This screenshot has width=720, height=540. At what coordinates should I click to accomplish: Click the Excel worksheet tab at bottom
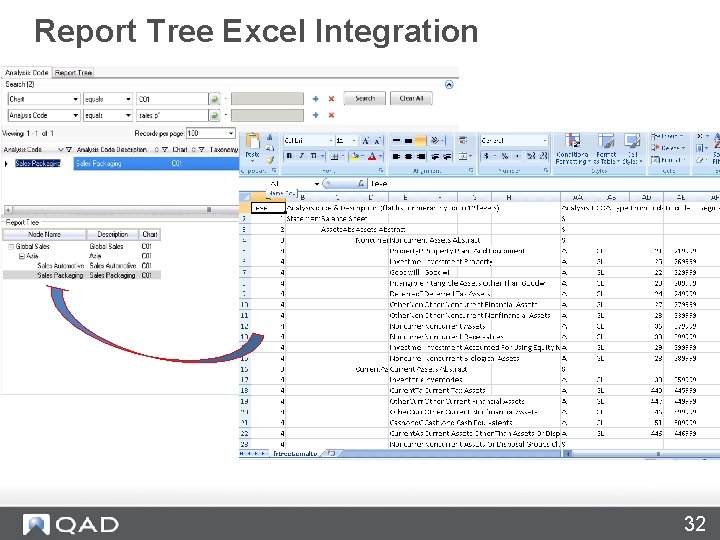click(295, 454)
